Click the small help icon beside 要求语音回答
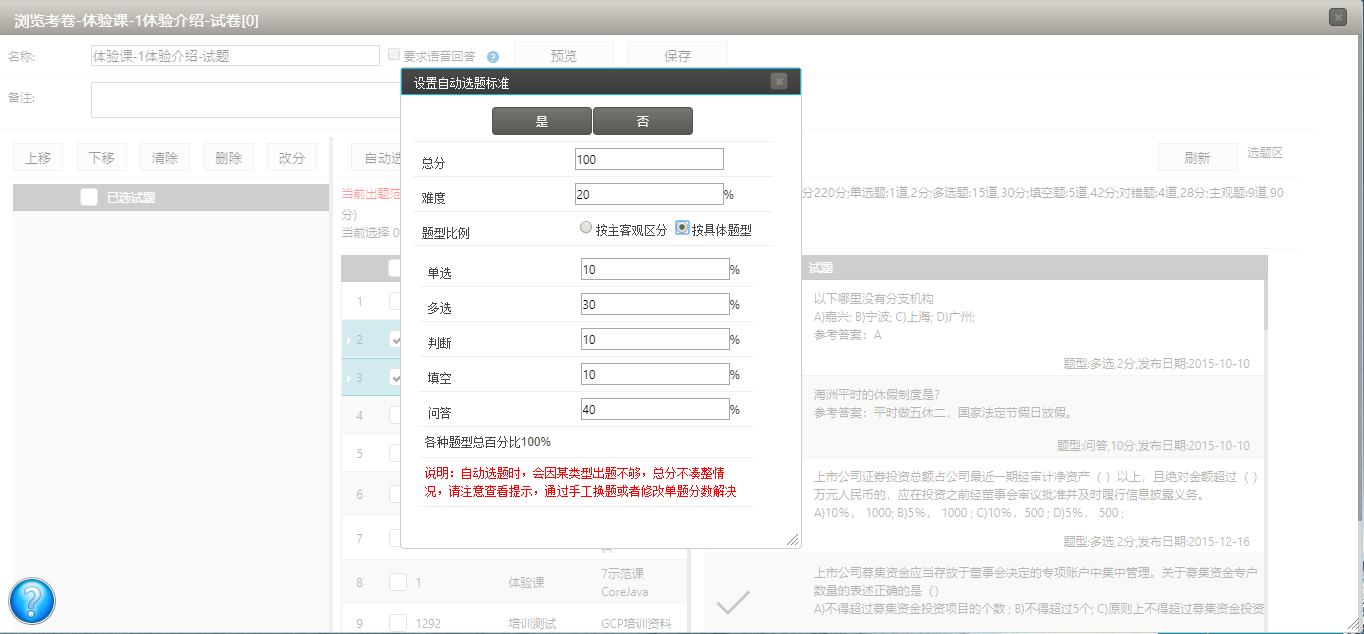The width and height of the screenshot is (1364, 634). pos(492,57)
